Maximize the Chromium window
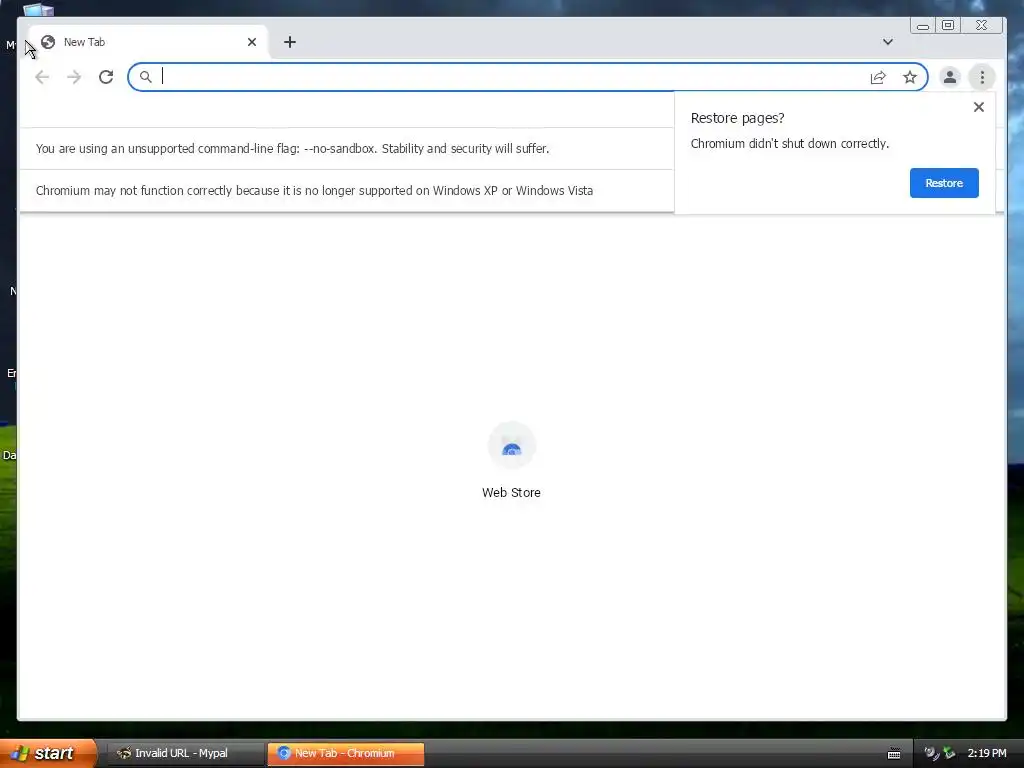The height and width of the screenshot is (768, 1024). pyautogui.click(x=948, y=25)
